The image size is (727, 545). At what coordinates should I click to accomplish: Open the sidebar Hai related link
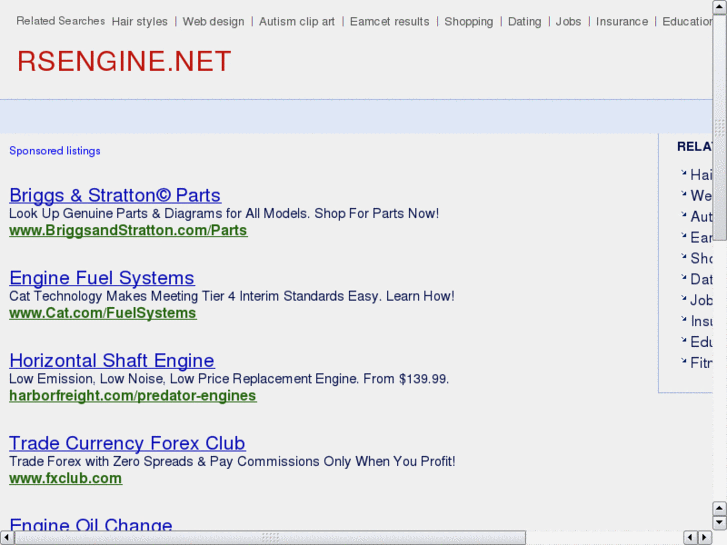coord(701,175)
